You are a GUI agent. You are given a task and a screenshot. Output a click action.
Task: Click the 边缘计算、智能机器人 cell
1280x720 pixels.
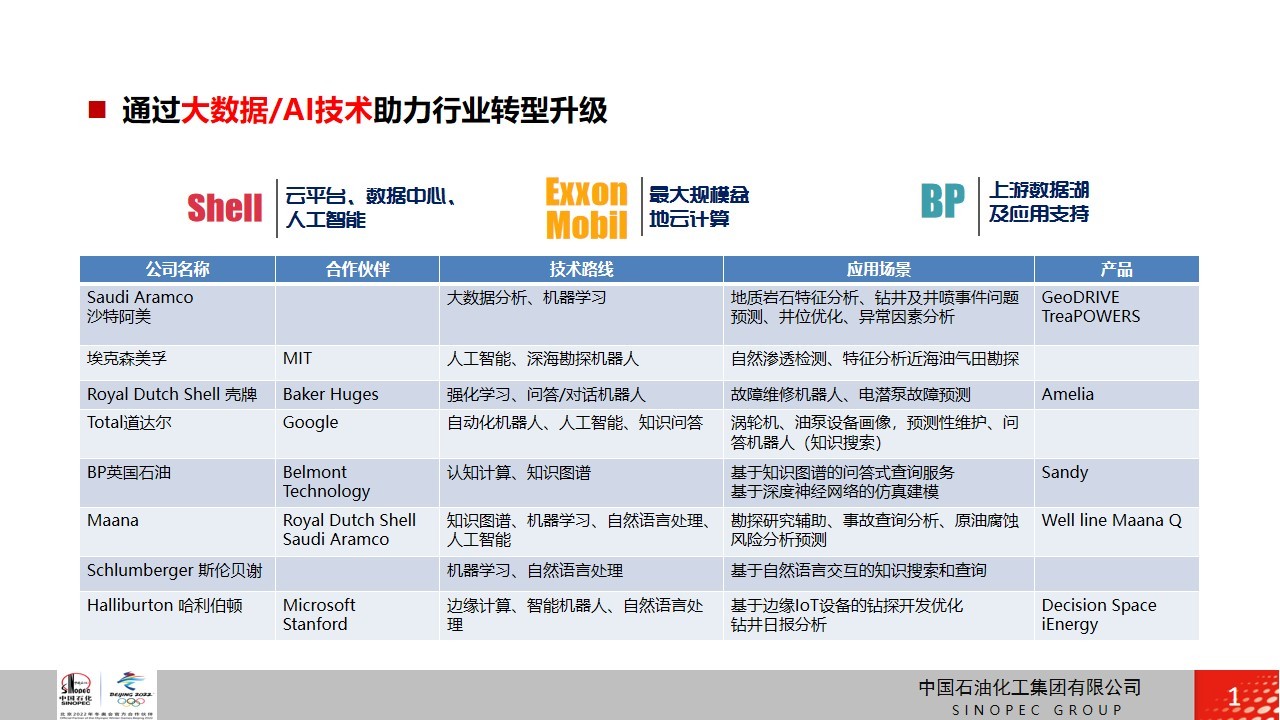(x=581, y=616)
